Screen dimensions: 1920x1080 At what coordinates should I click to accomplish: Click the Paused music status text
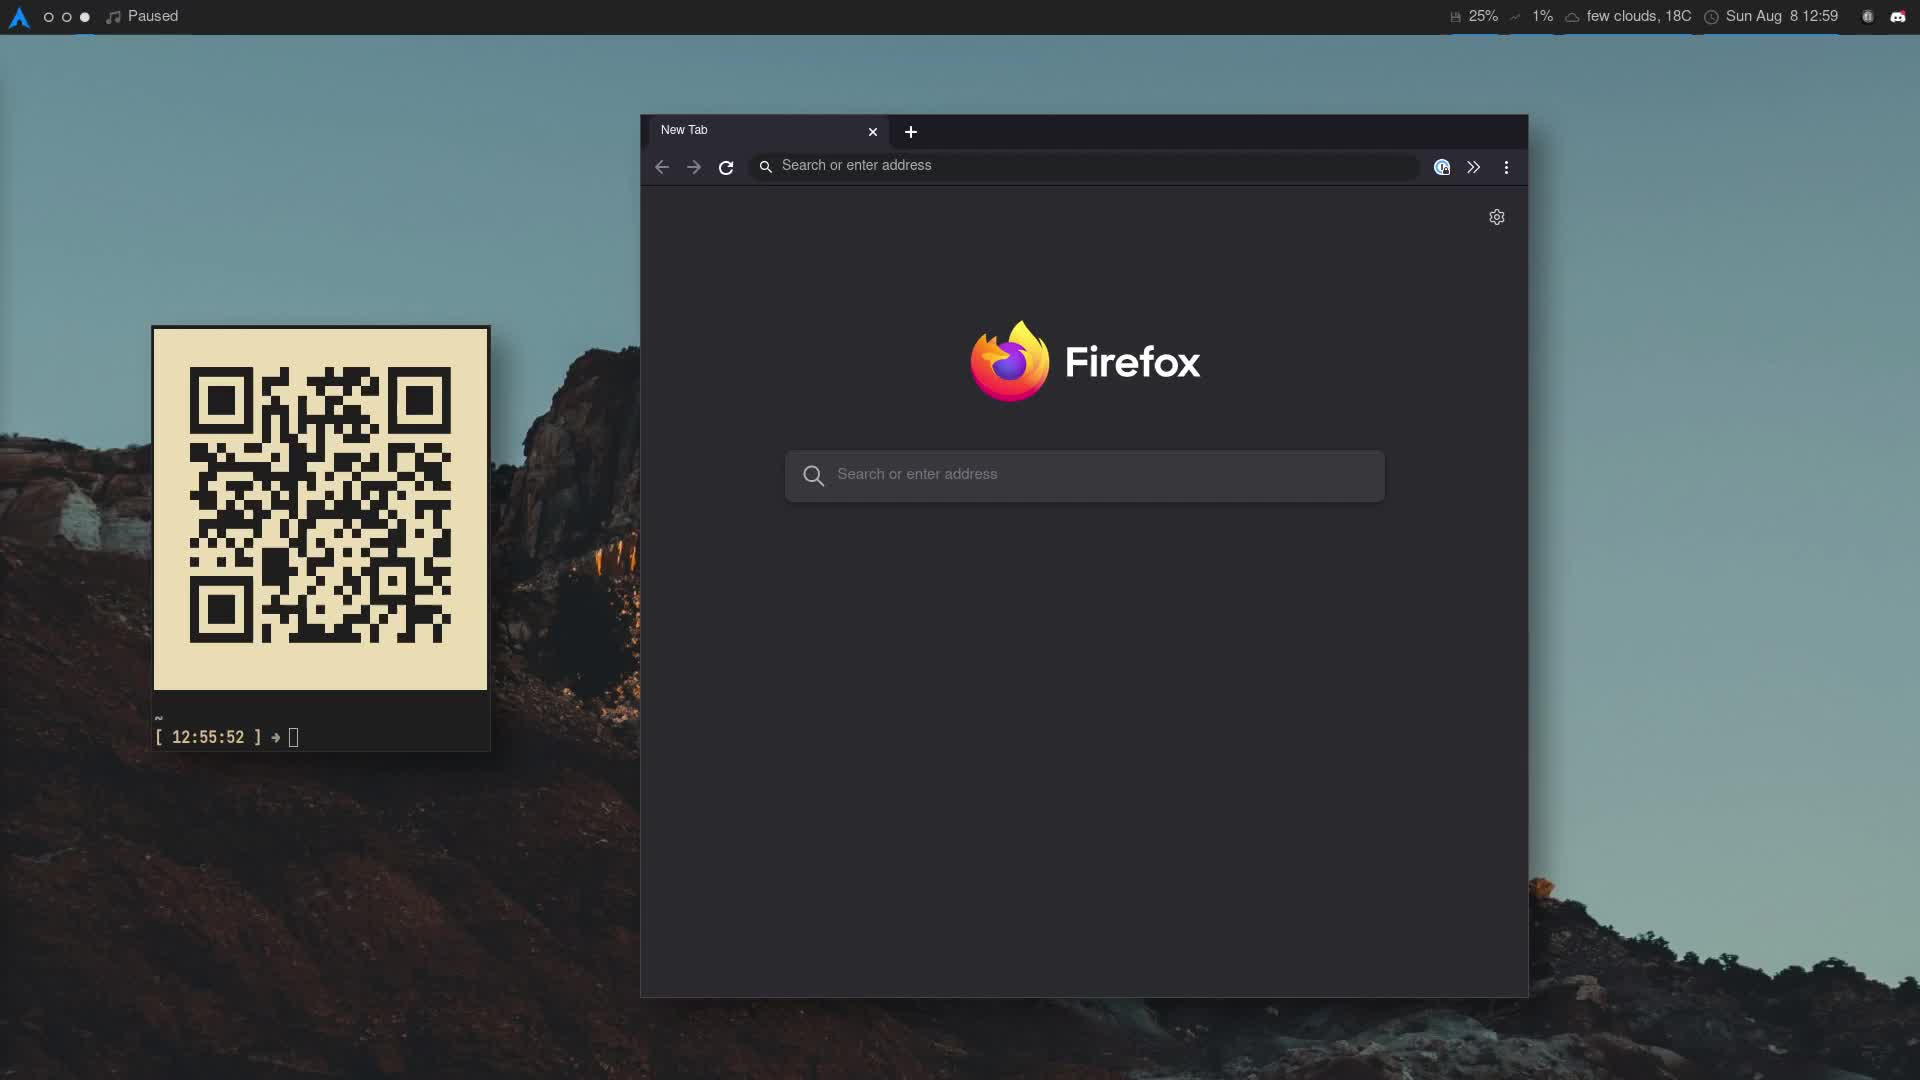pyautogui.click(x=153, y=16)
